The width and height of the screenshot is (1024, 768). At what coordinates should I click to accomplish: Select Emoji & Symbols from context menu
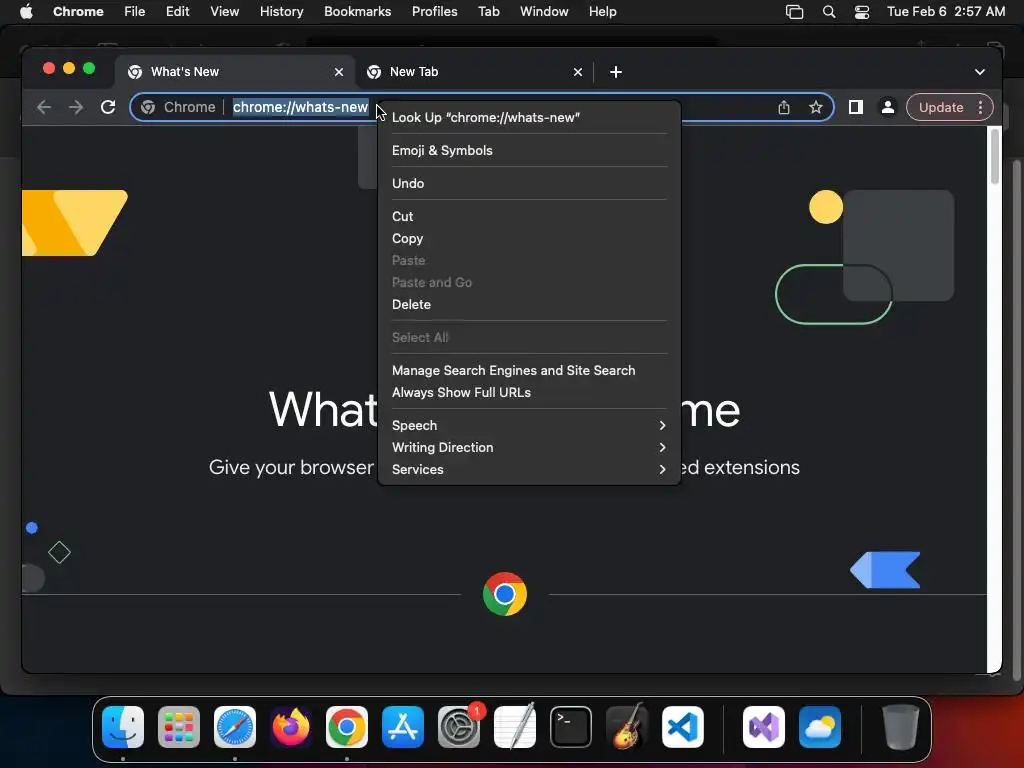click(529, 150)
